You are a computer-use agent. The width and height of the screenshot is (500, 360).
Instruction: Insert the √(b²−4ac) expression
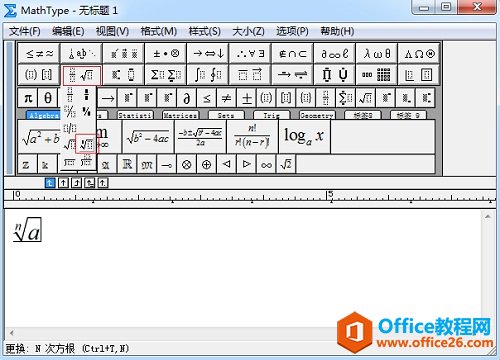148,137
